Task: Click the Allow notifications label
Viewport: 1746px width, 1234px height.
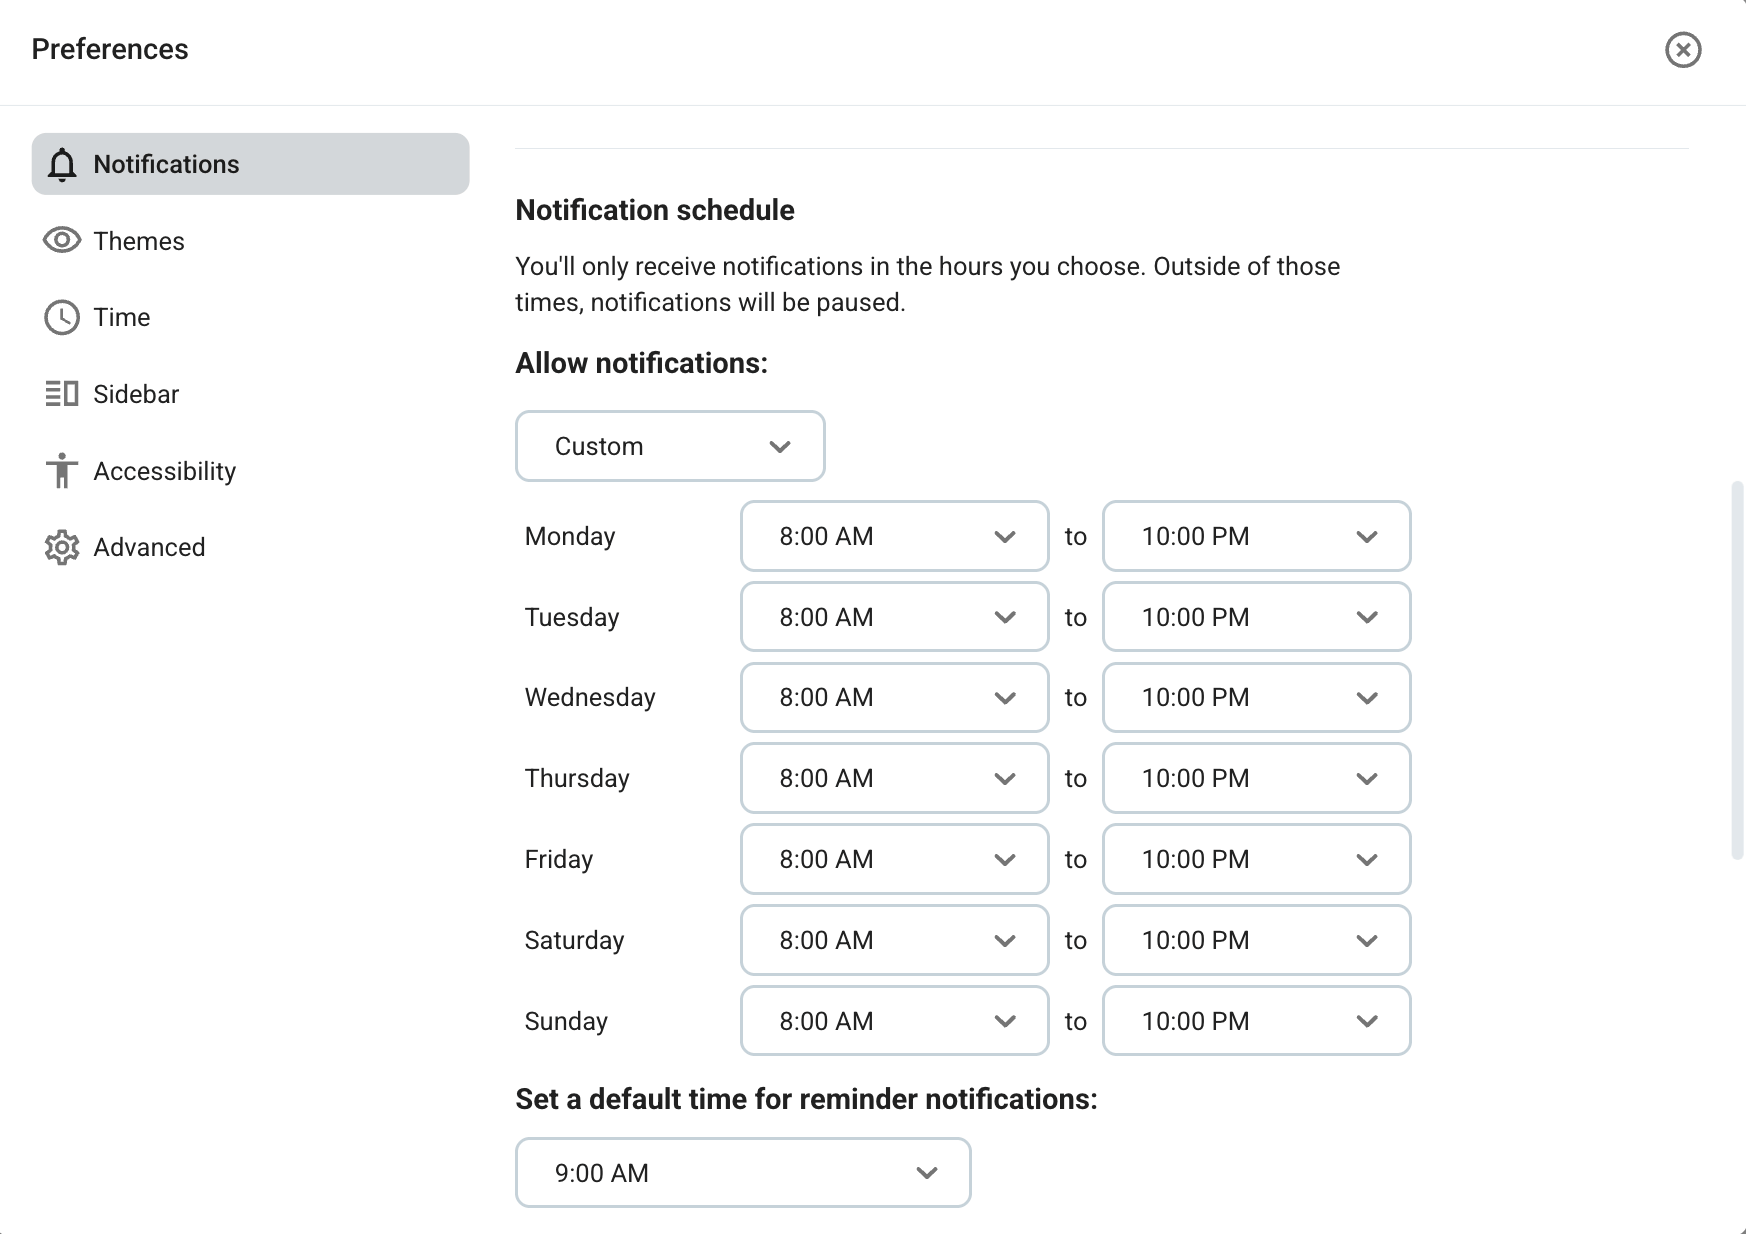Action: point(642,363)
